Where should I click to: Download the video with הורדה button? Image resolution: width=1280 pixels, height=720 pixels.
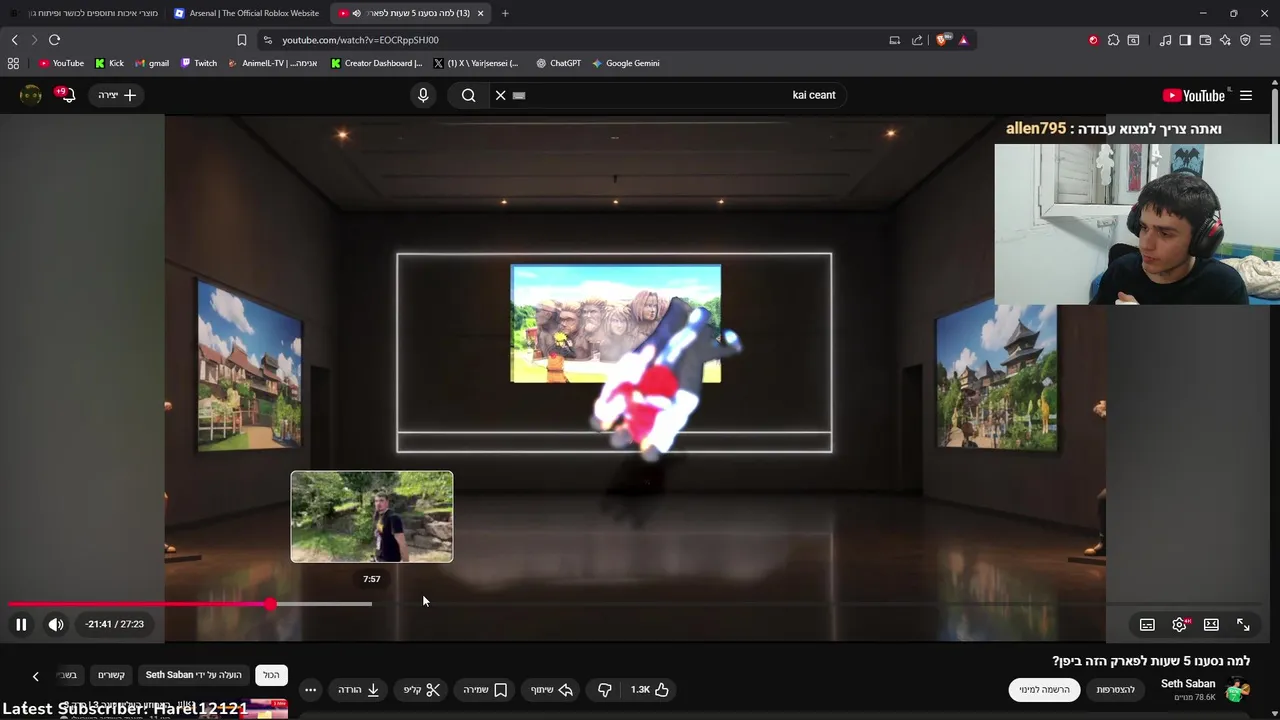click(x=359, y=689)
